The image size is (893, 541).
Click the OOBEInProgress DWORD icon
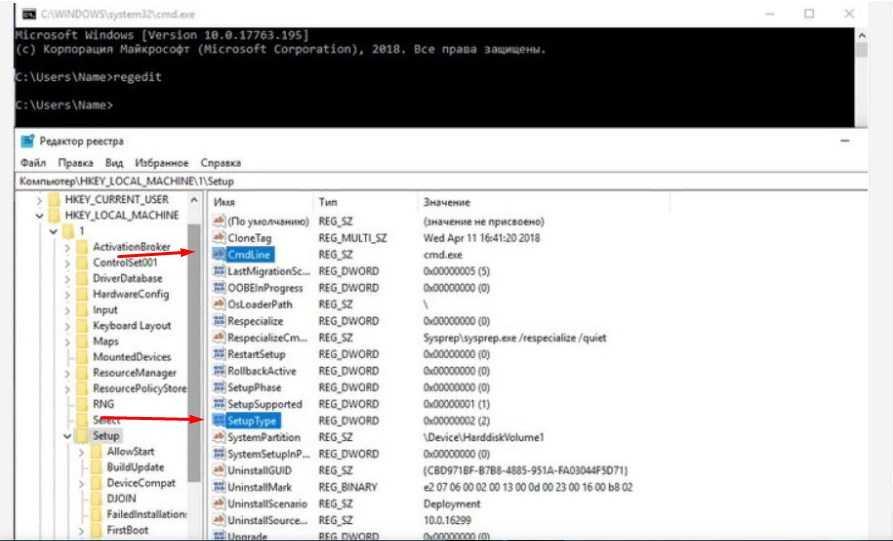[219, 288]
